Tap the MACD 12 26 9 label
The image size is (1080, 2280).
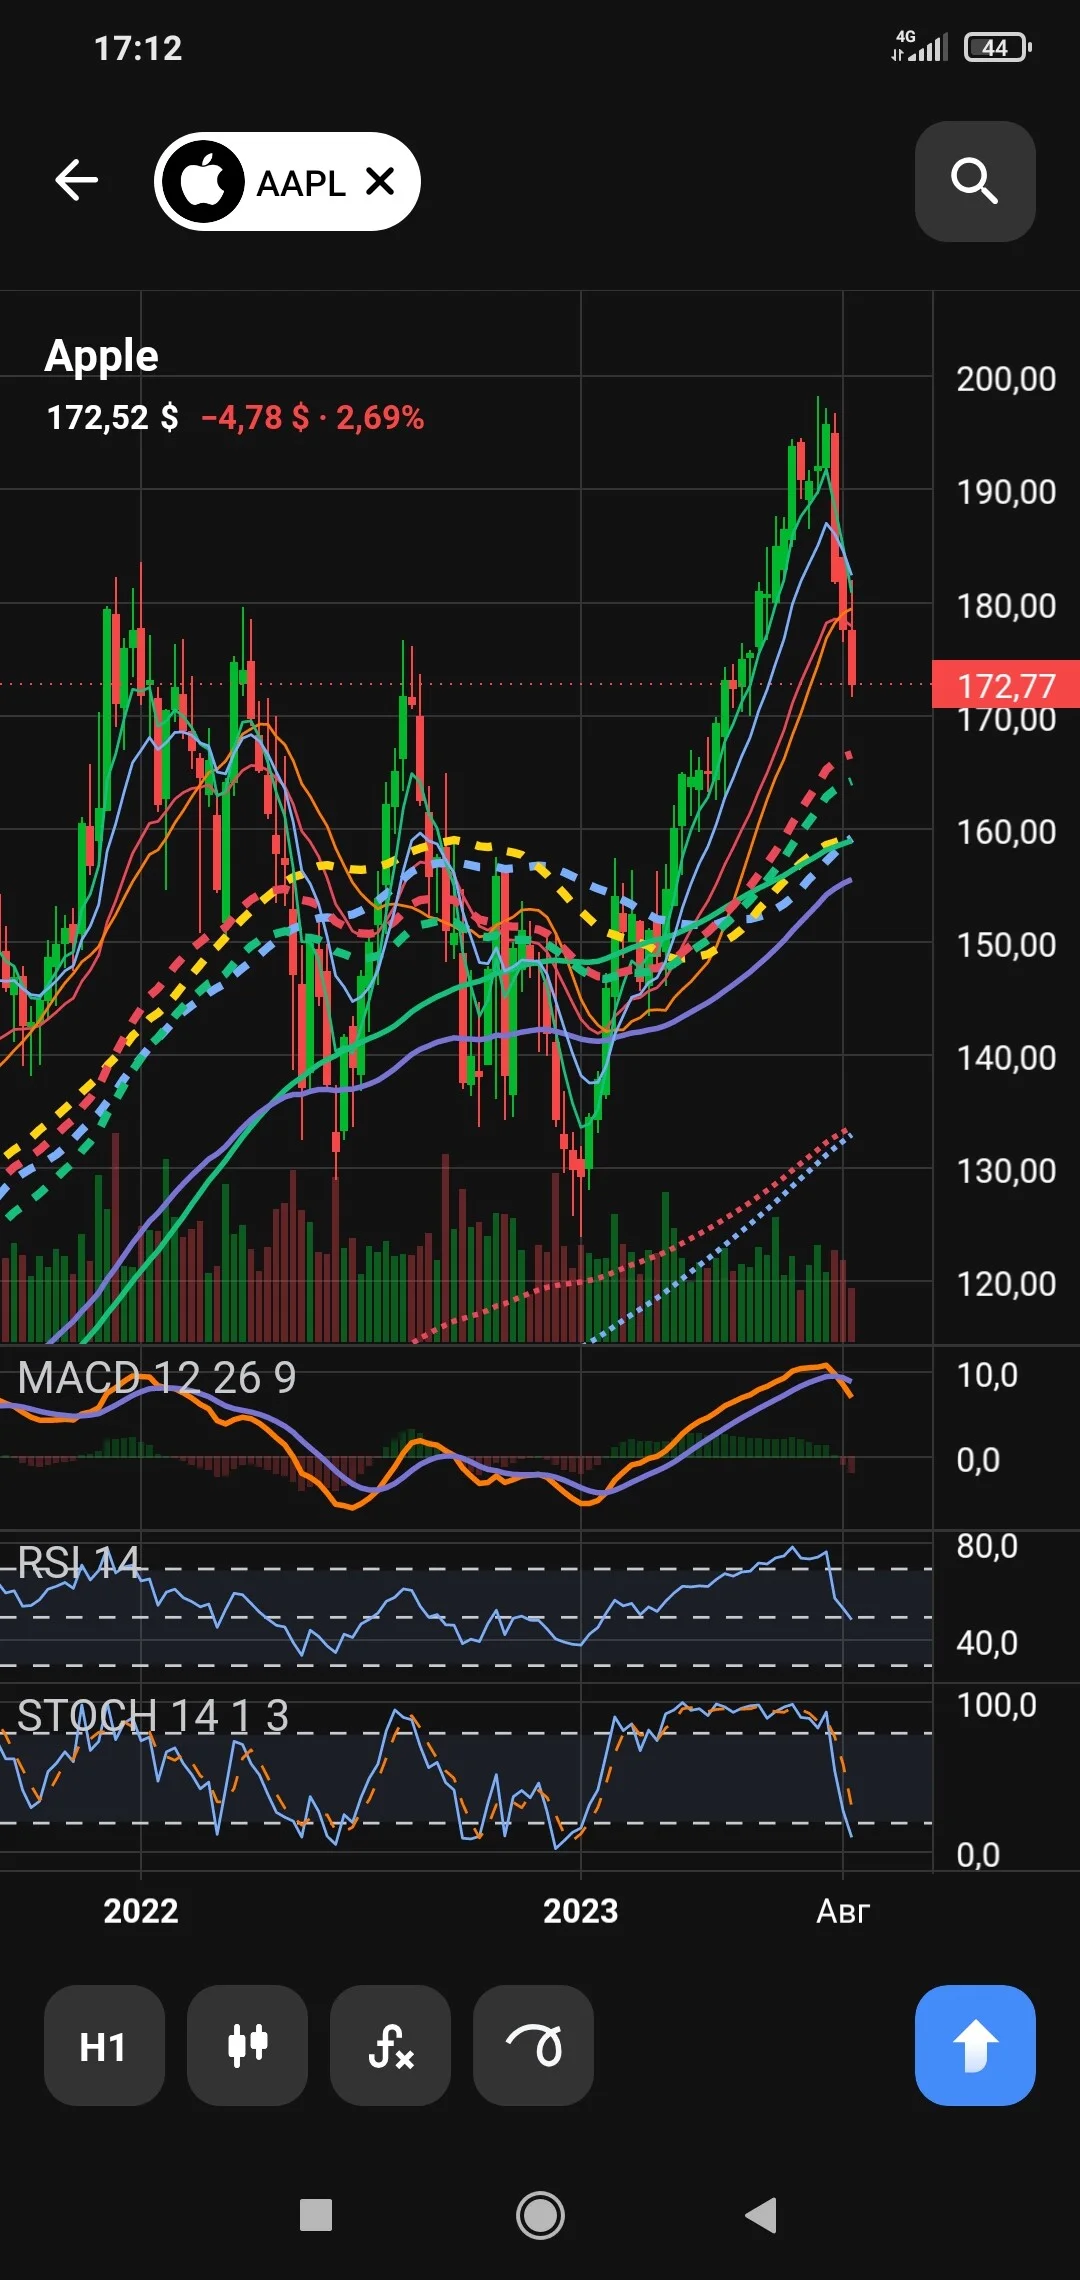coord(157,1378)
